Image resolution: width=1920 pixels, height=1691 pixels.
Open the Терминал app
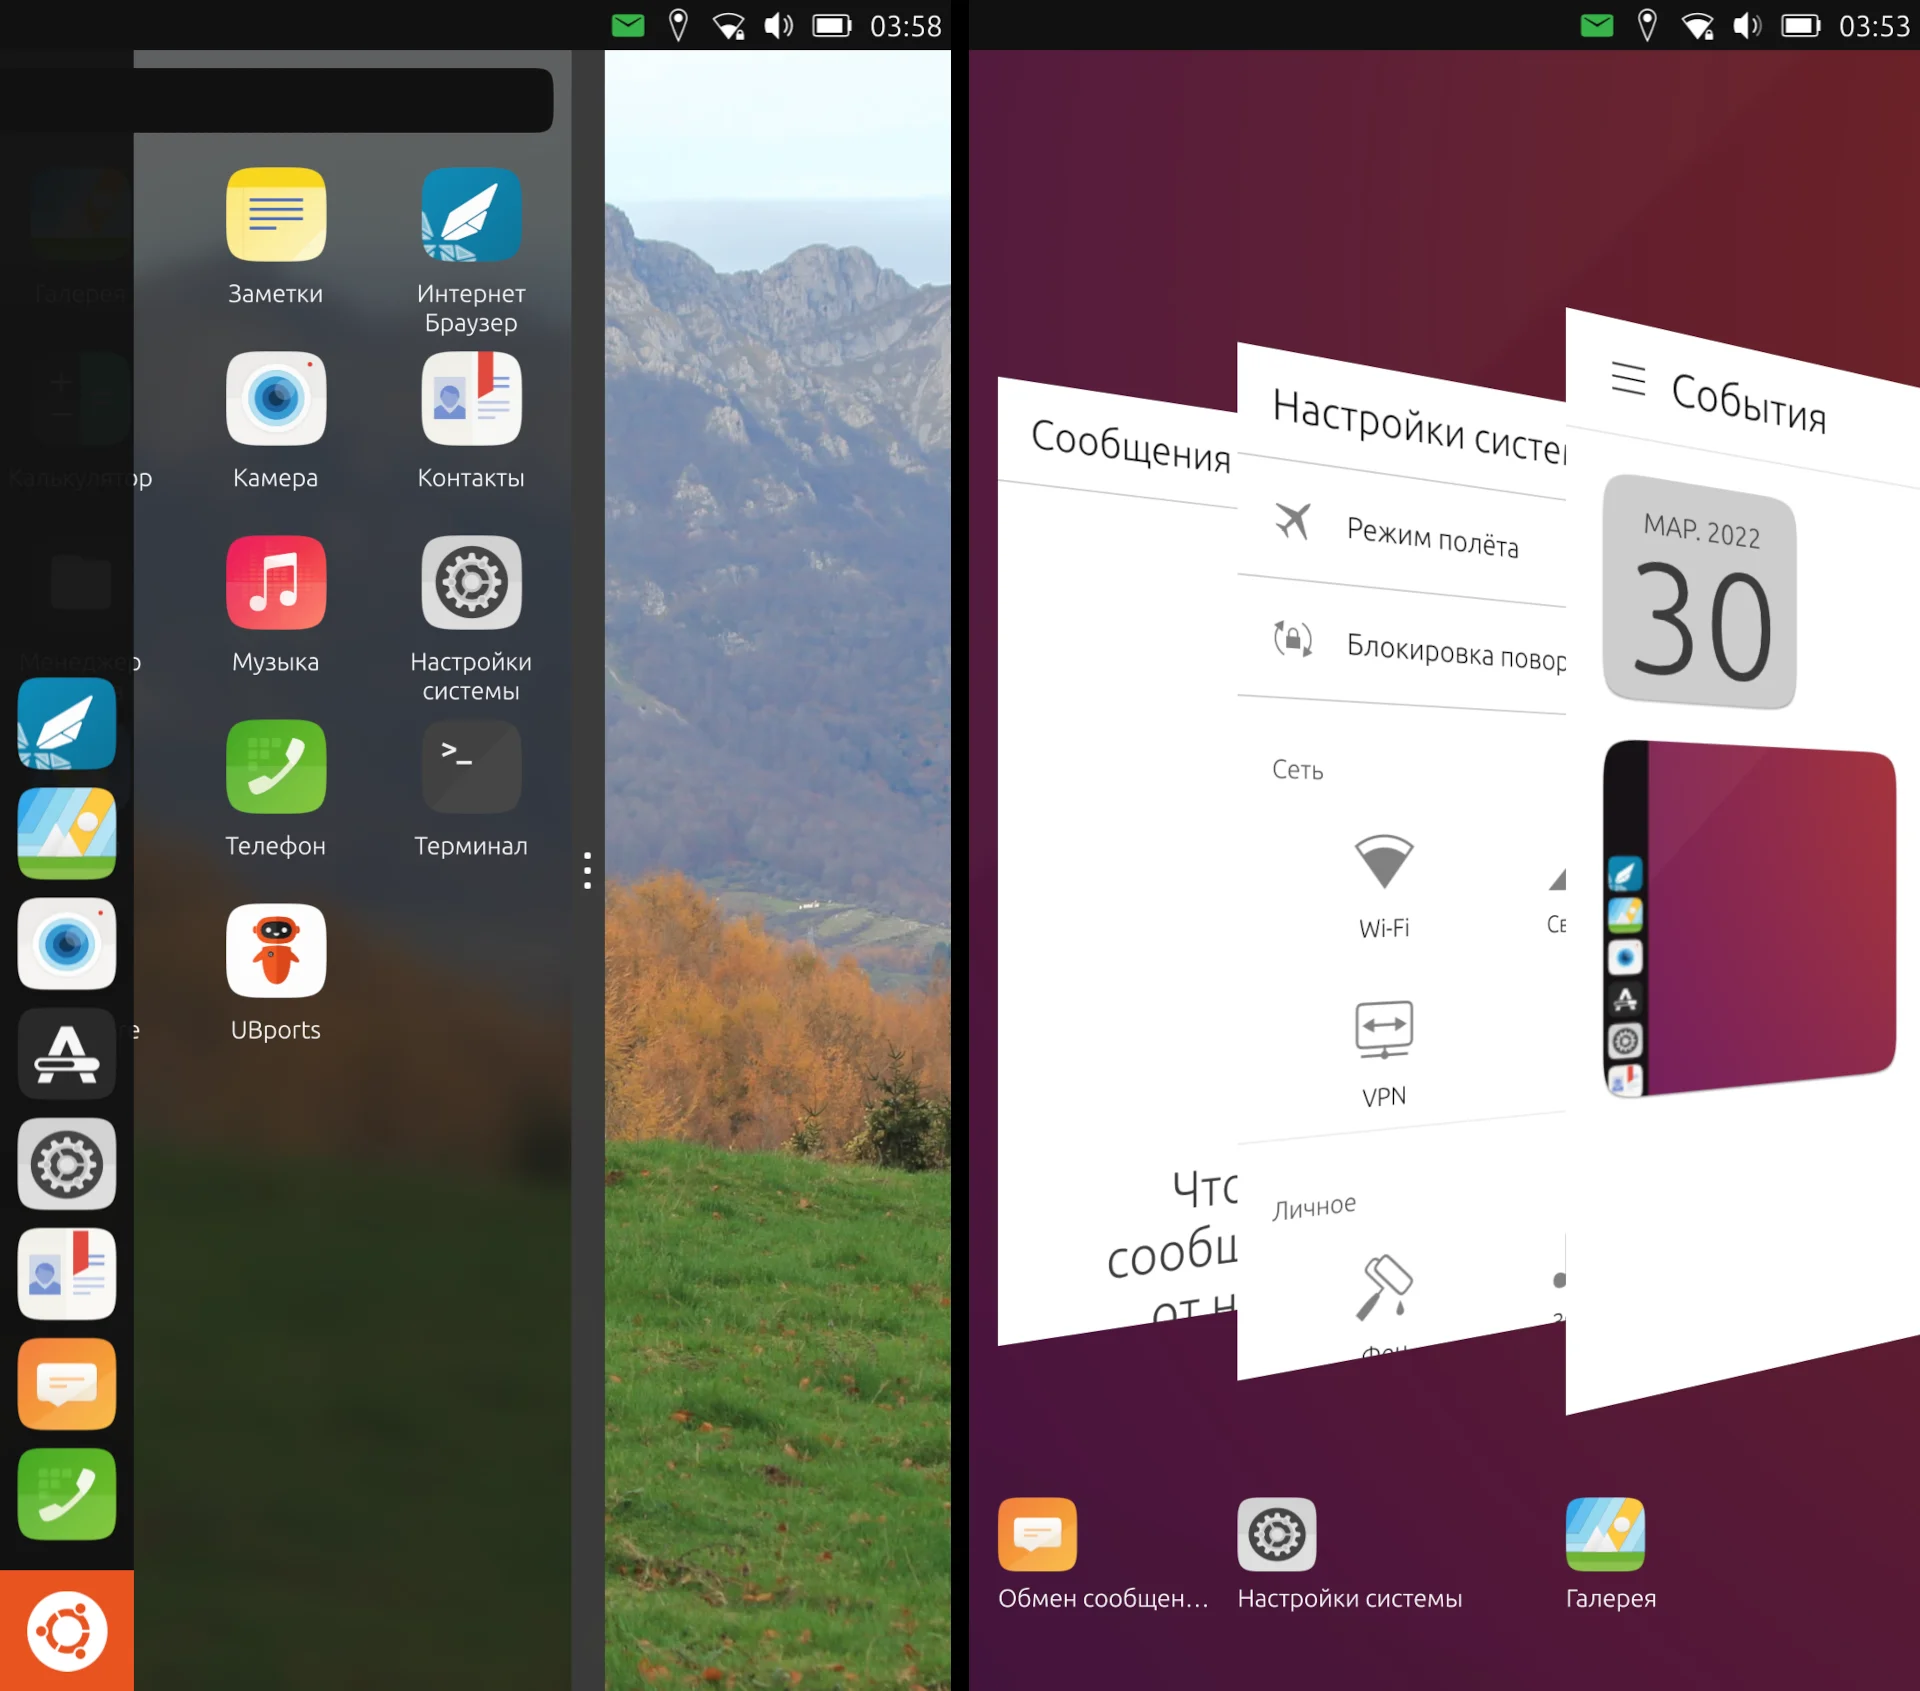tap(471, 766)
